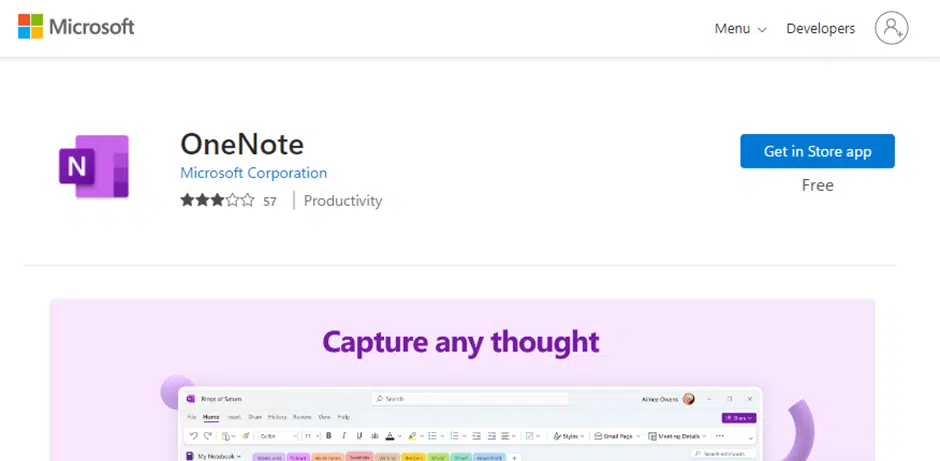940x461 pixels.
Task: Click Underline icon in OneNote preview
Action: (x=359, y=436)
